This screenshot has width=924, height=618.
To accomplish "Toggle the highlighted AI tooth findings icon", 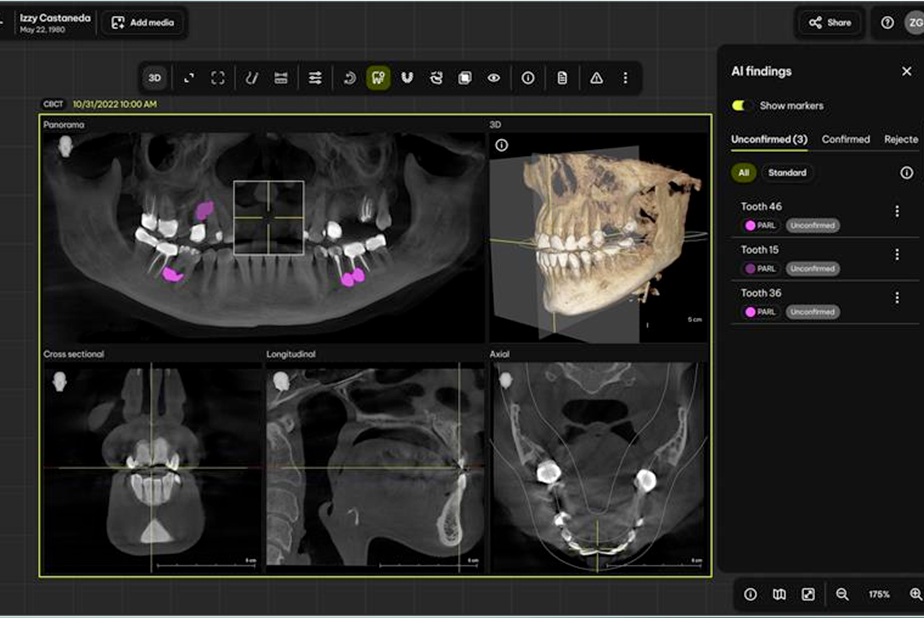I will 378,78.
